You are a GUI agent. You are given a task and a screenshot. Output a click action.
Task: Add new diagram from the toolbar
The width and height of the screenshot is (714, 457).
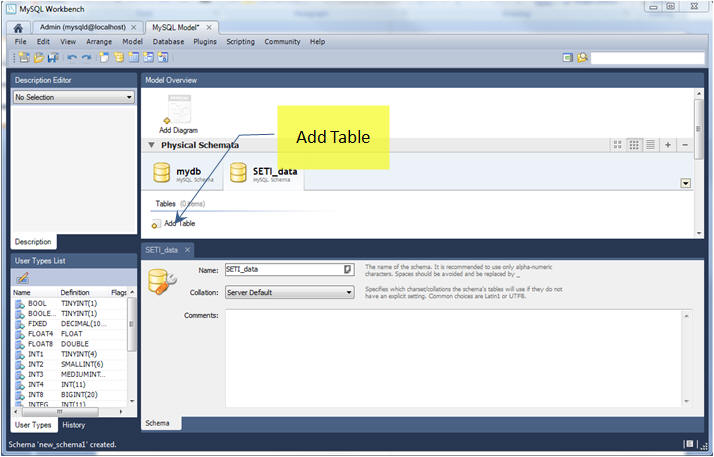click(104, 57)
